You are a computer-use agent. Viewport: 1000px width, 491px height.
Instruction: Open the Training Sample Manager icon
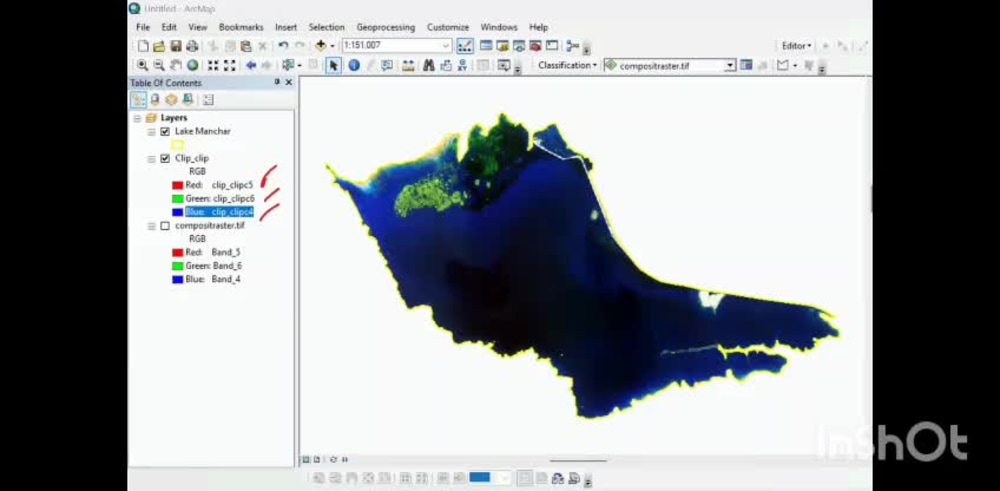[x=746, y=65]
